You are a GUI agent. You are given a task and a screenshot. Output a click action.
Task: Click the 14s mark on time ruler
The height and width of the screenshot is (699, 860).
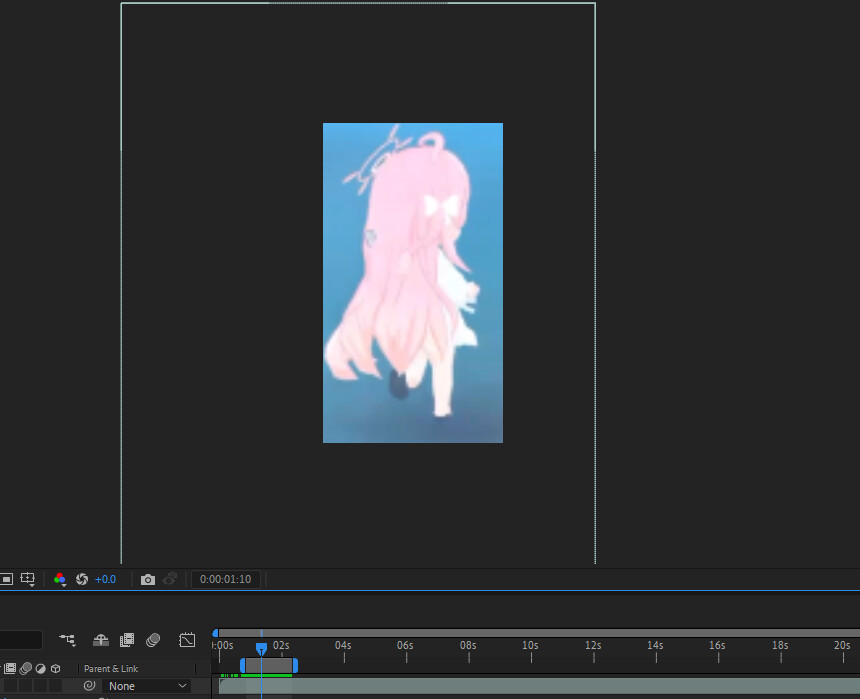(655, 645)
